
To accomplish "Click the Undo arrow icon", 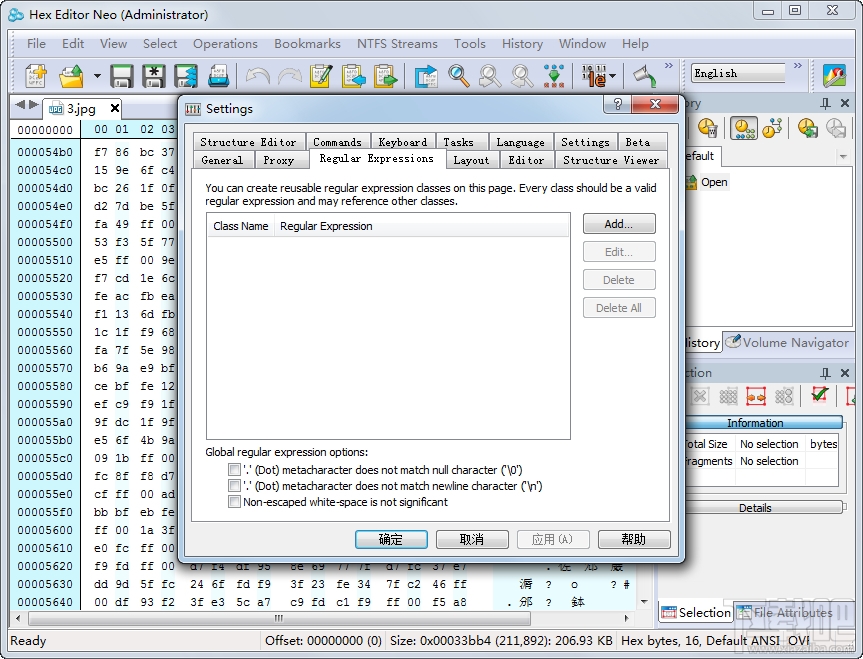I will pos(257,76).
